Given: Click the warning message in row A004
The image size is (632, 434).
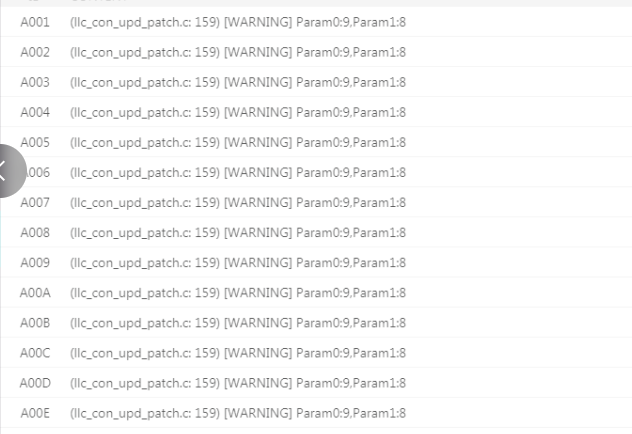Looking at the screenshot, I should click(x=238, y=112).
